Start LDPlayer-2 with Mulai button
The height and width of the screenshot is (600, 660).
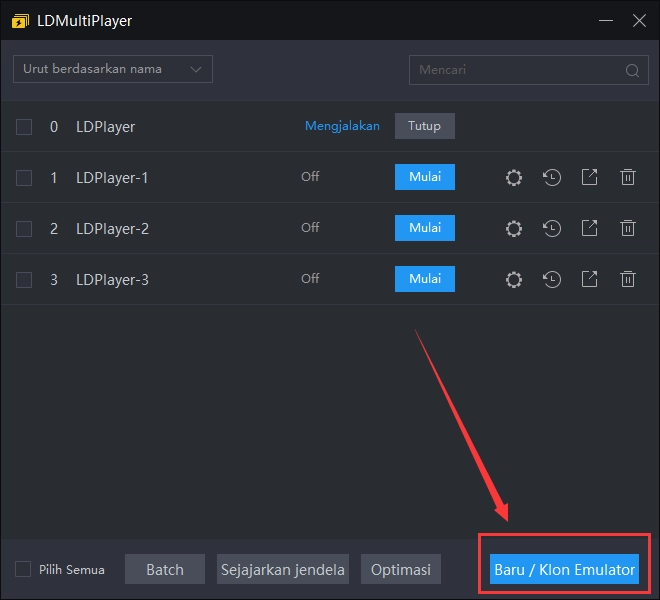tap(425, 228)
